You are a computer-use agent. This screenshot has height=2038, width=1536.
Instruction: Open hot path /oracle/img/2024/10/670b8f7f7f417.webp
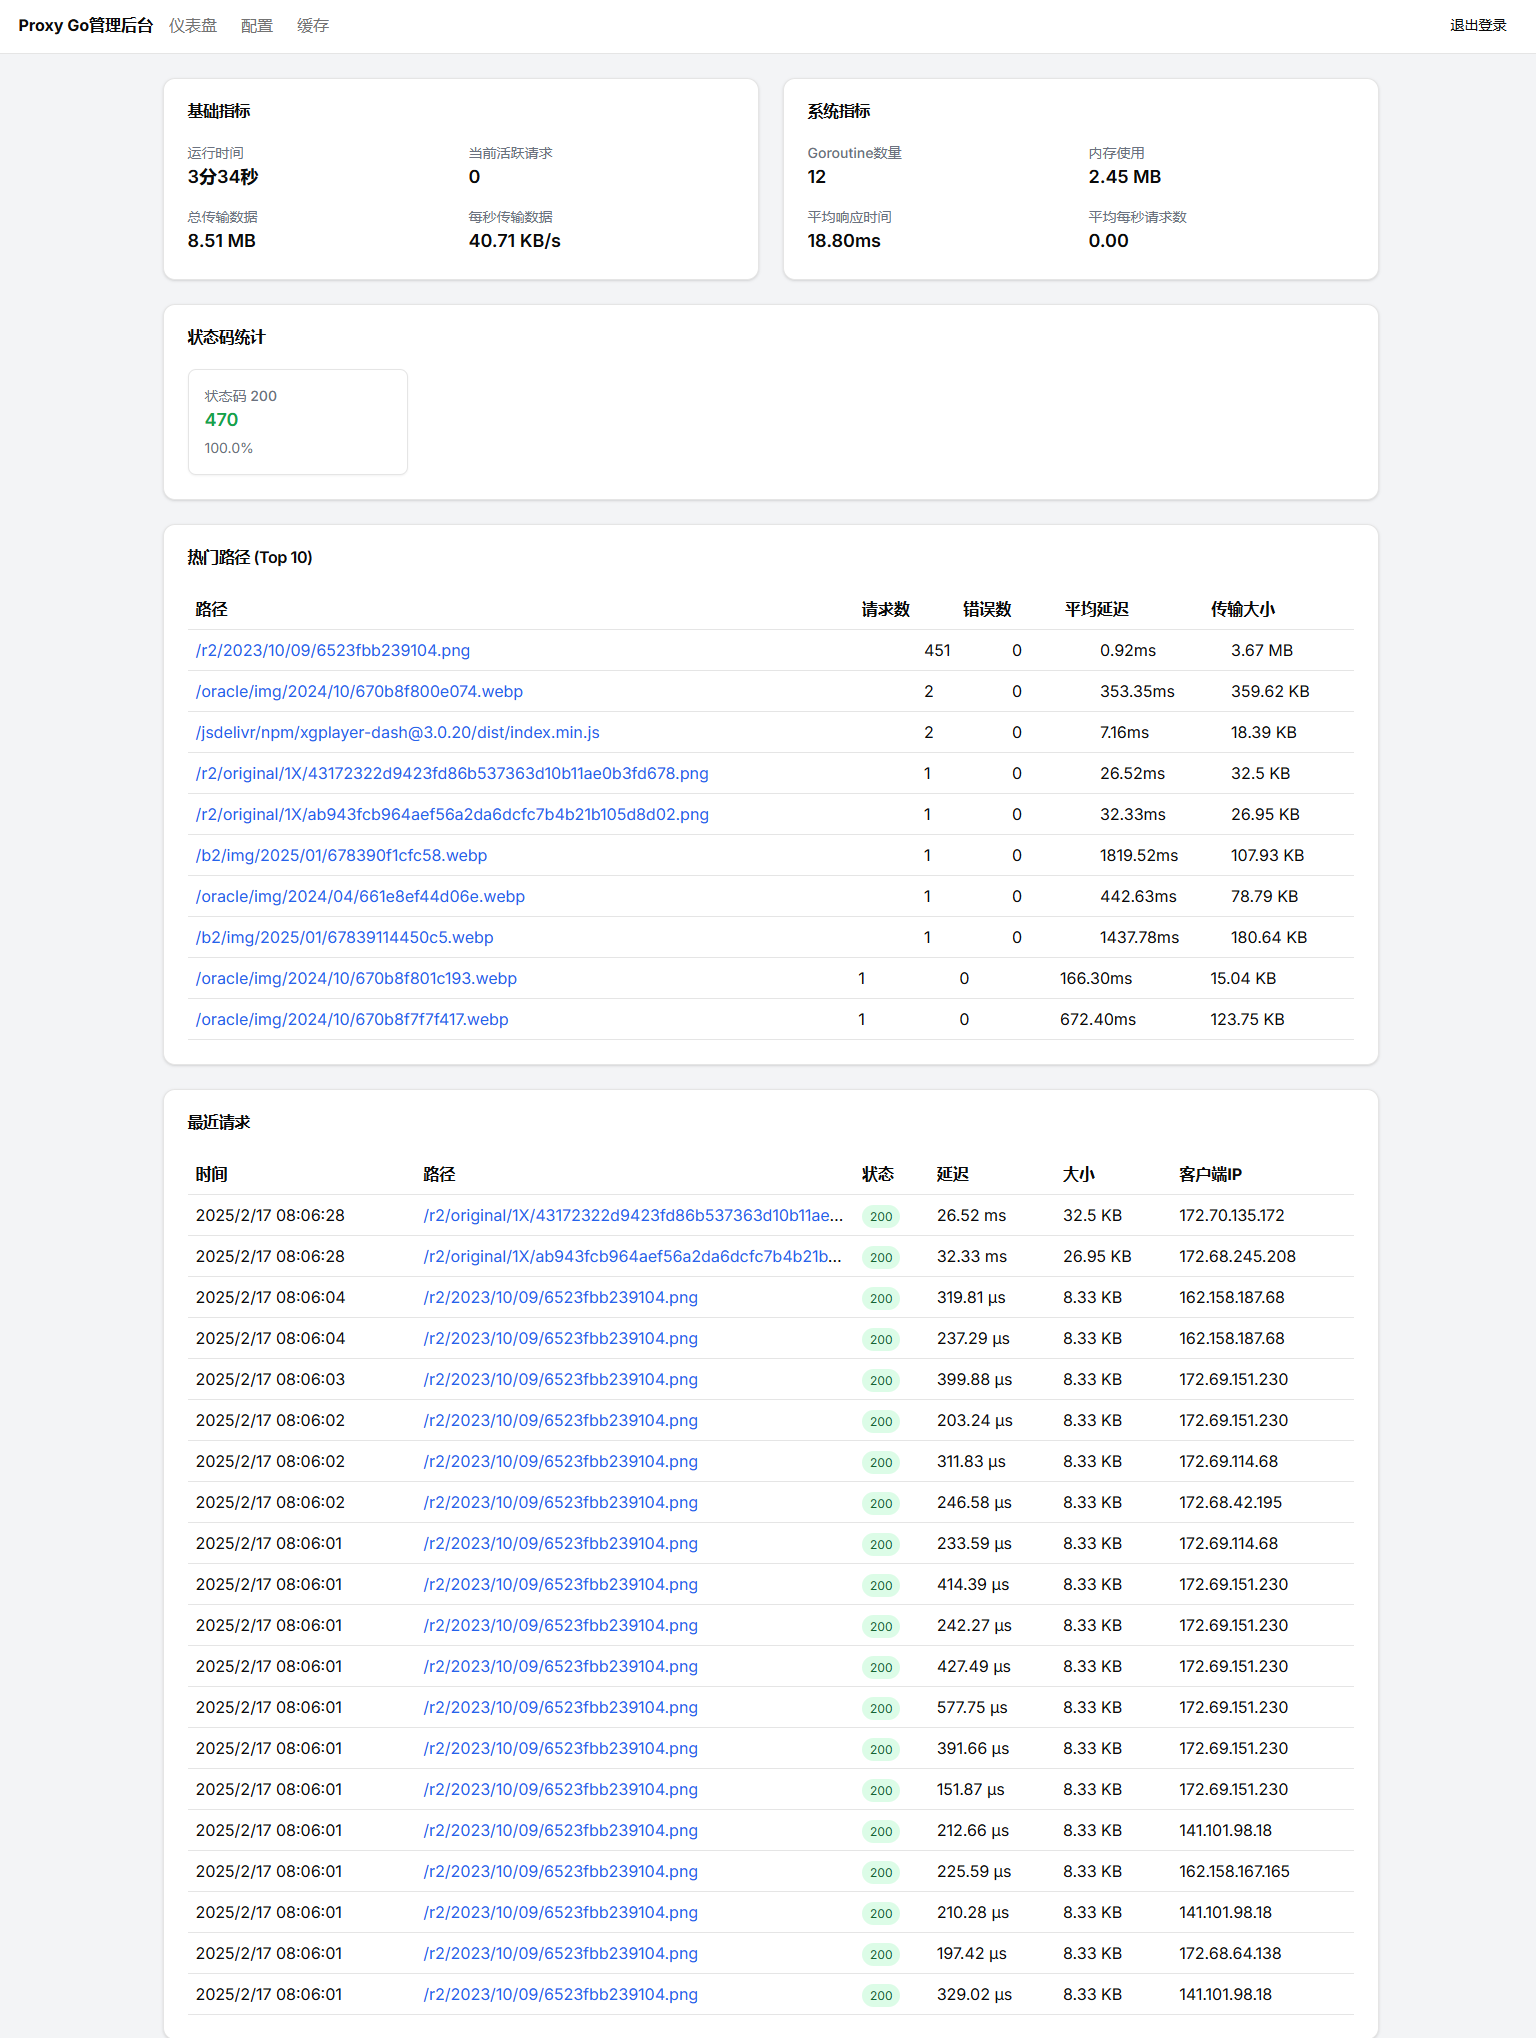coord(352,1020)
